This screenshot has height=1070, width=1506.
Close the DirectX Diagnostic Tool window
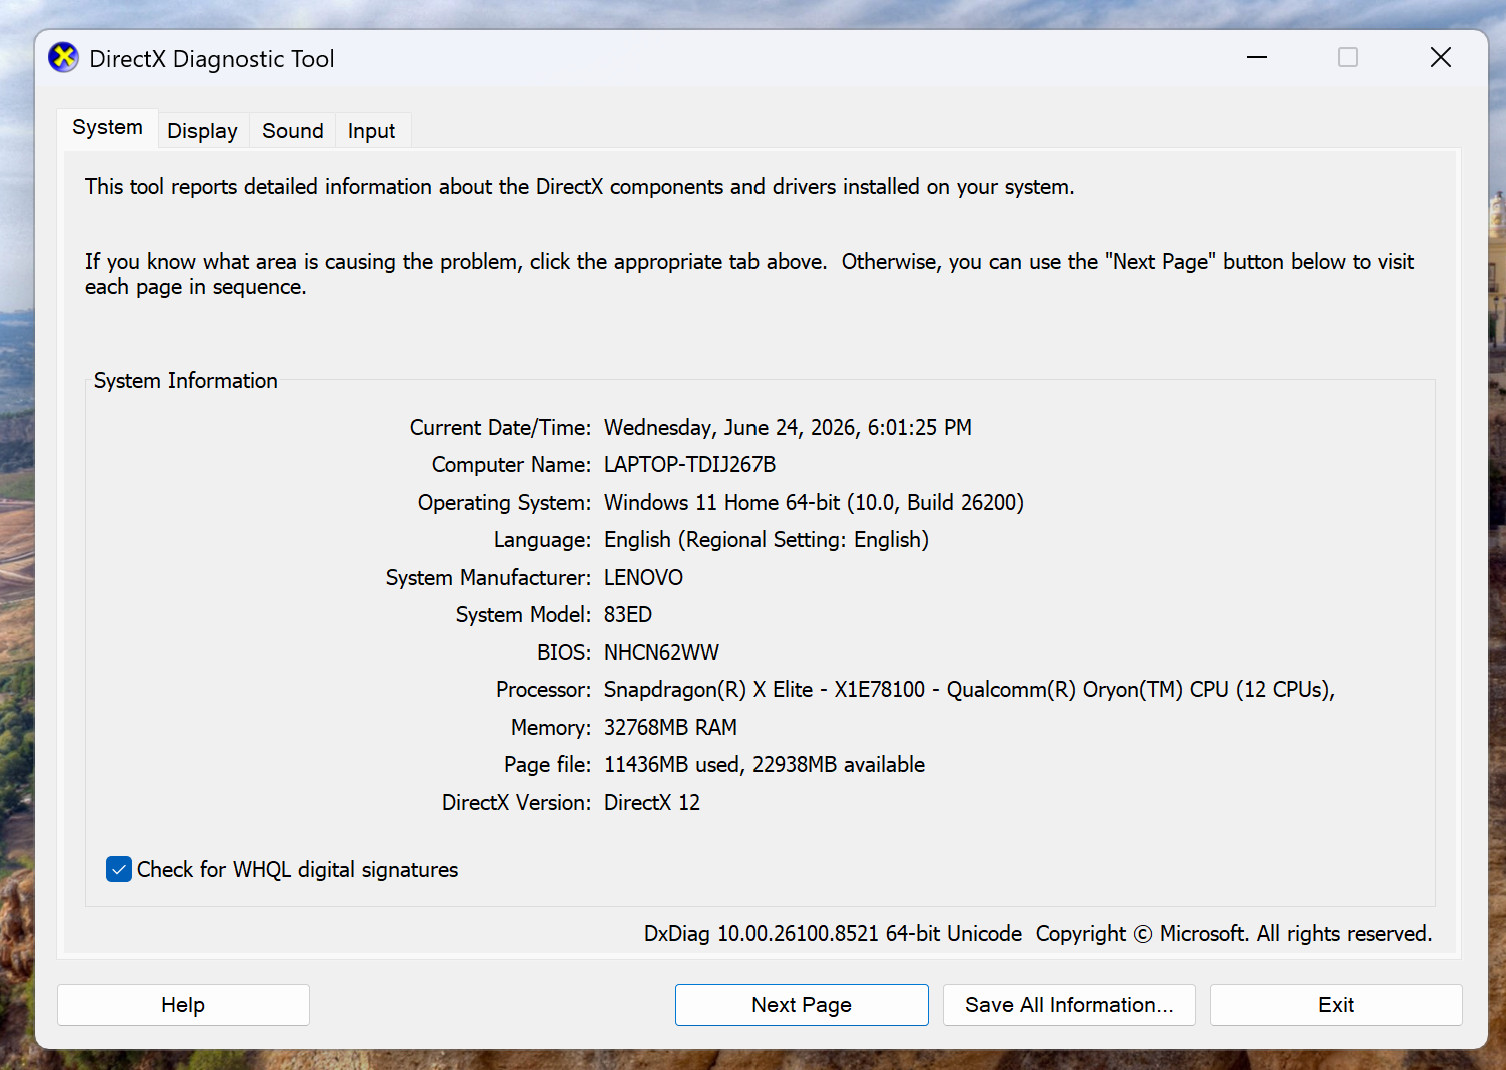pyautogui.click(x=1441, y=58)
